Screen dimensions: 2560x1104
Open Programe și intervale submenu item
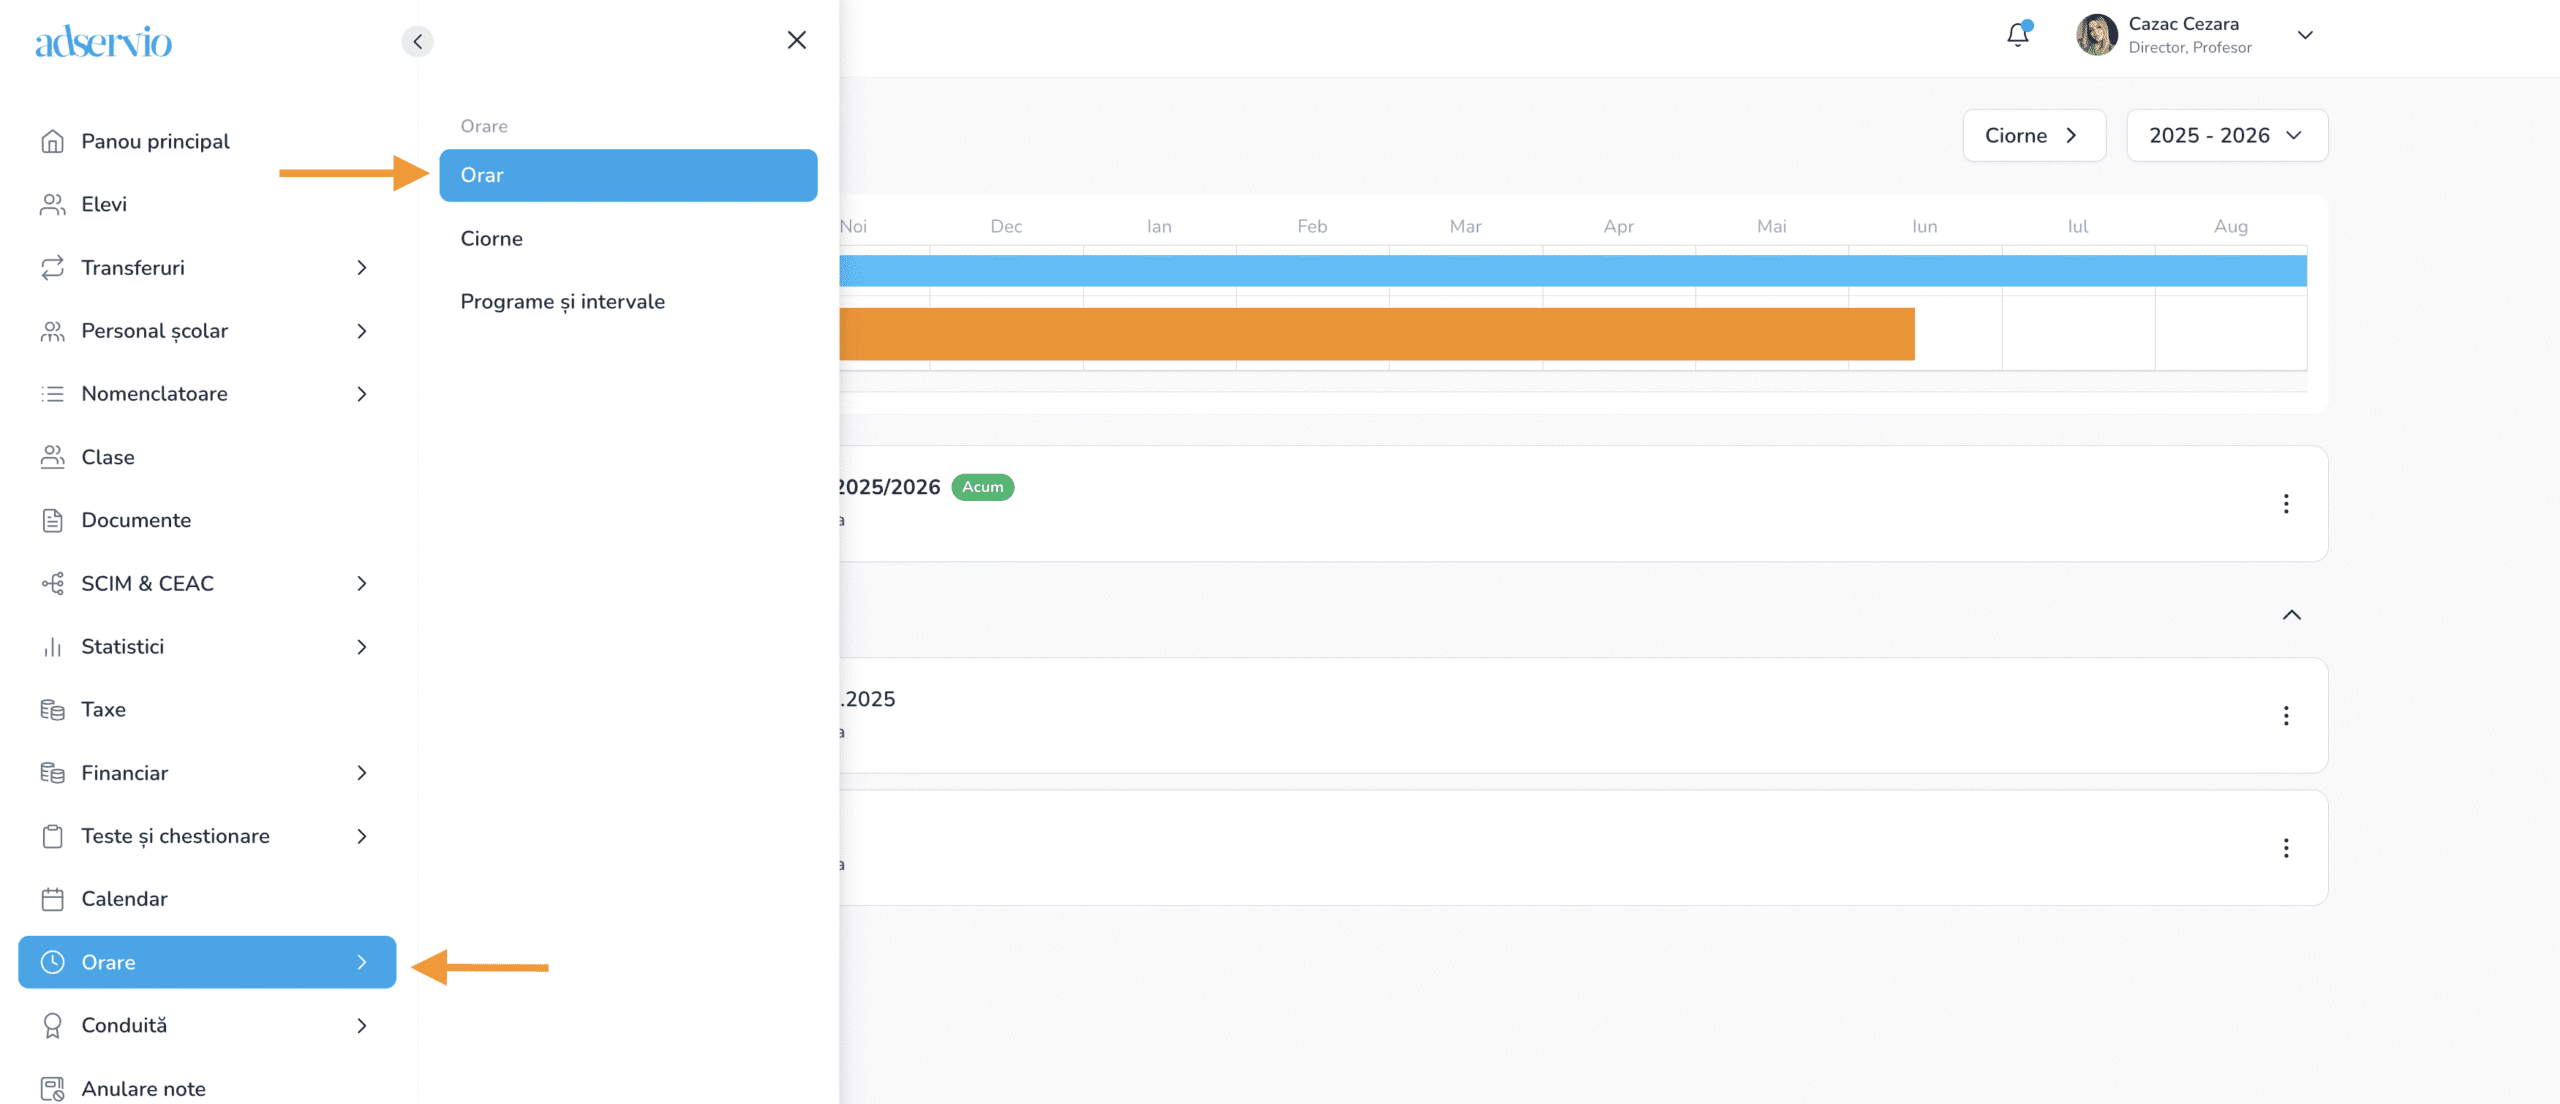point(562,301)
